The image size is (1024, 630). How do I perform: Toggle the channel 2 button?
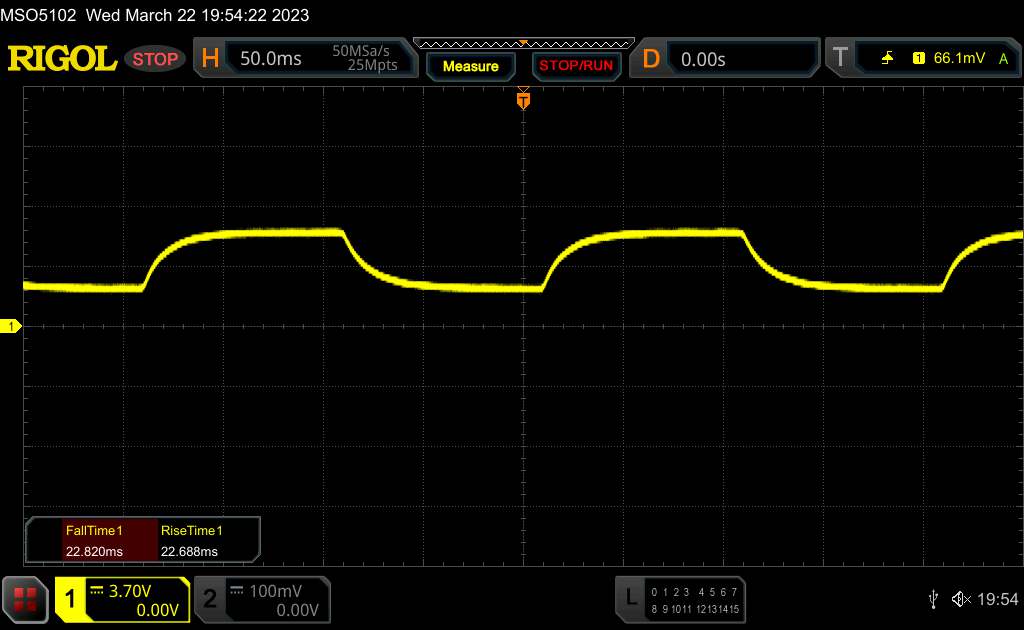click(x=210, y=599)
